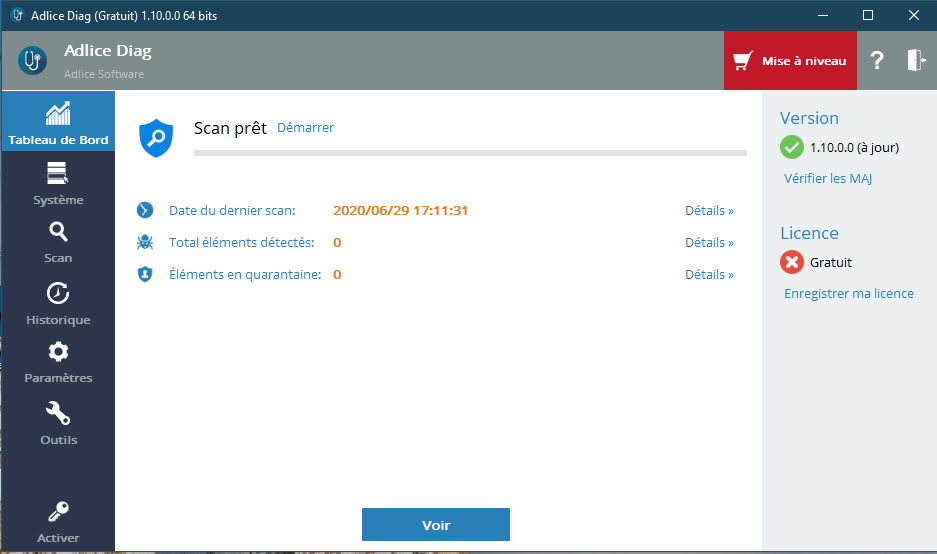The width and height of the screenshot is (937, 554).
Task: Open the Tableau de Bord dashboard tab
Action: (x=58, y=121)
